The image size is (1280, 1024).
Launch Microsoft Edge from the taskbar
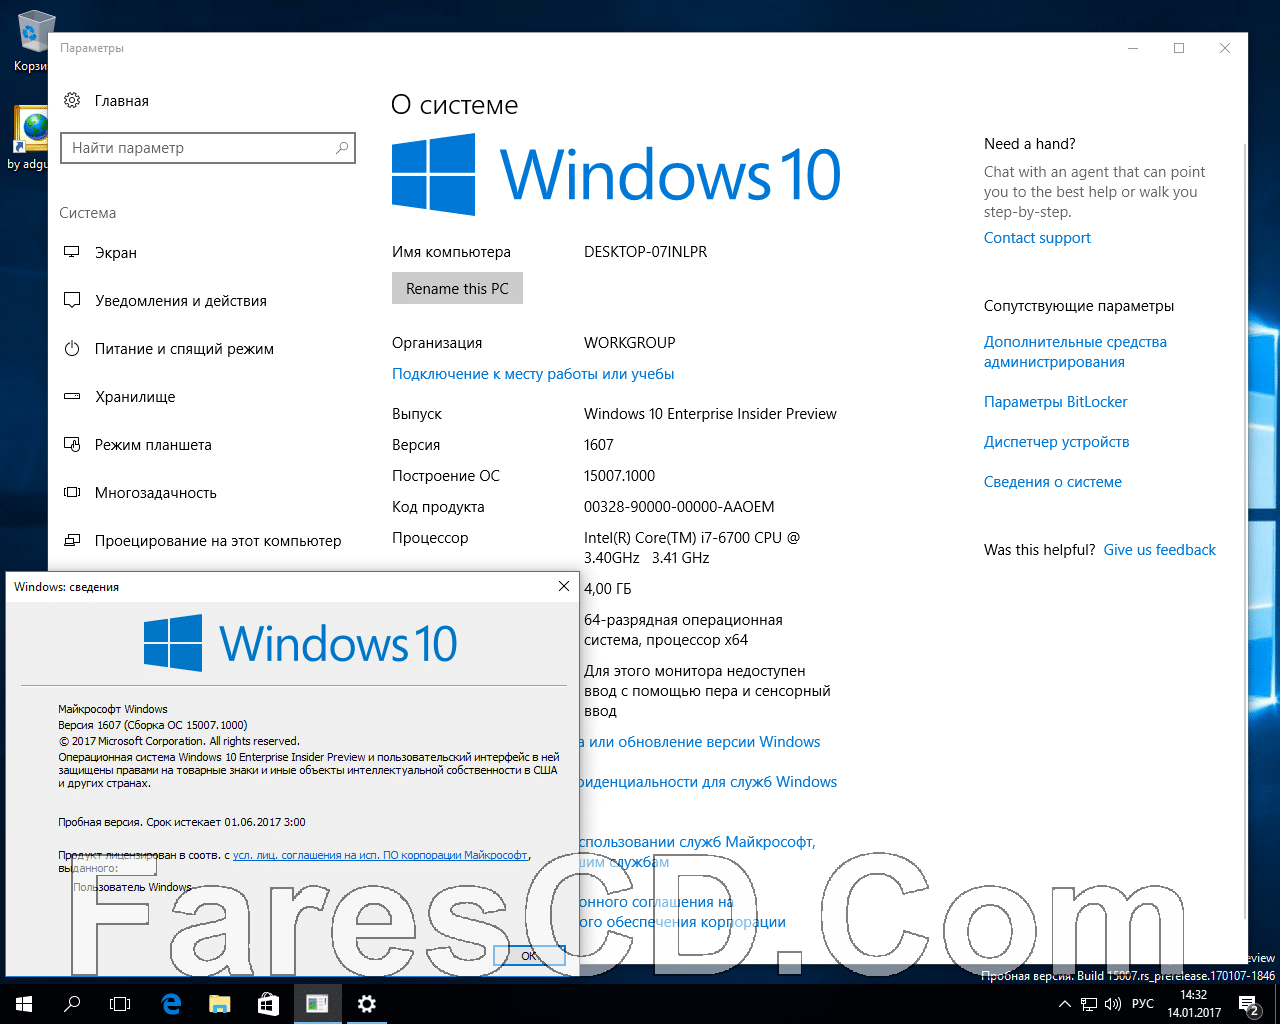click(171, 1004)
